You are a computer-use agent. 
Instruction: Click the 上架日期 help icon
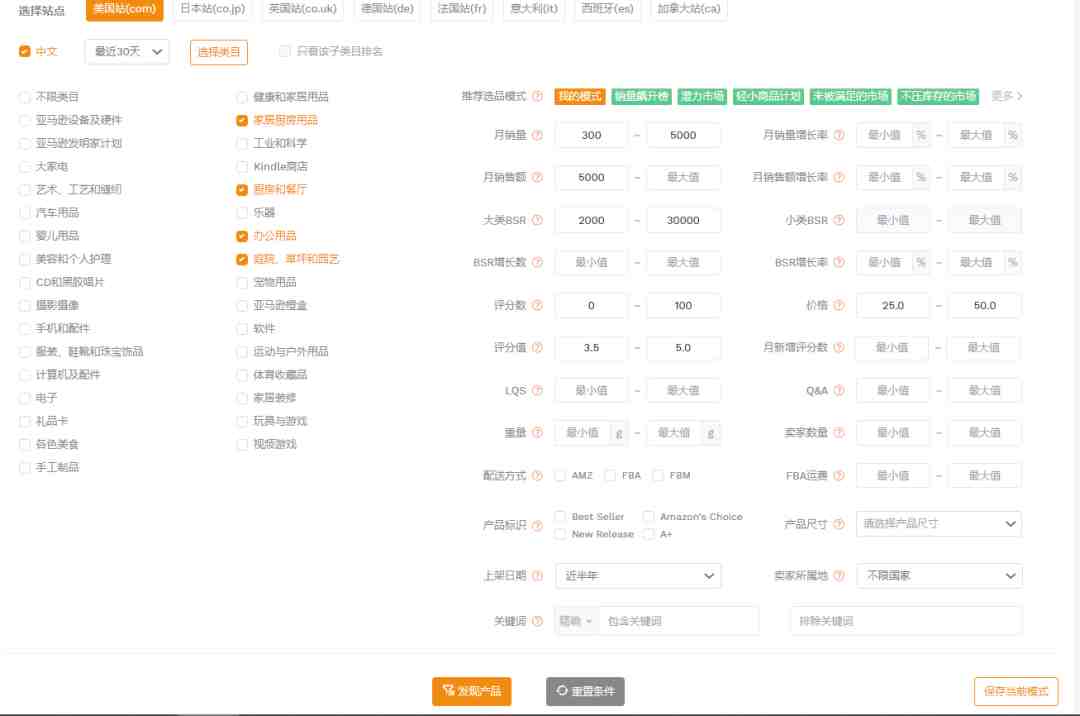click(x=537, y=576)
